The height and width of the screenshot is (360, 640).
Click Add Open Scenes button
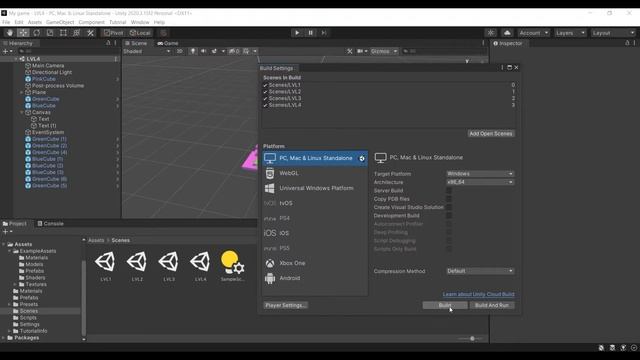pyautogui.click(x=491, y=134)
